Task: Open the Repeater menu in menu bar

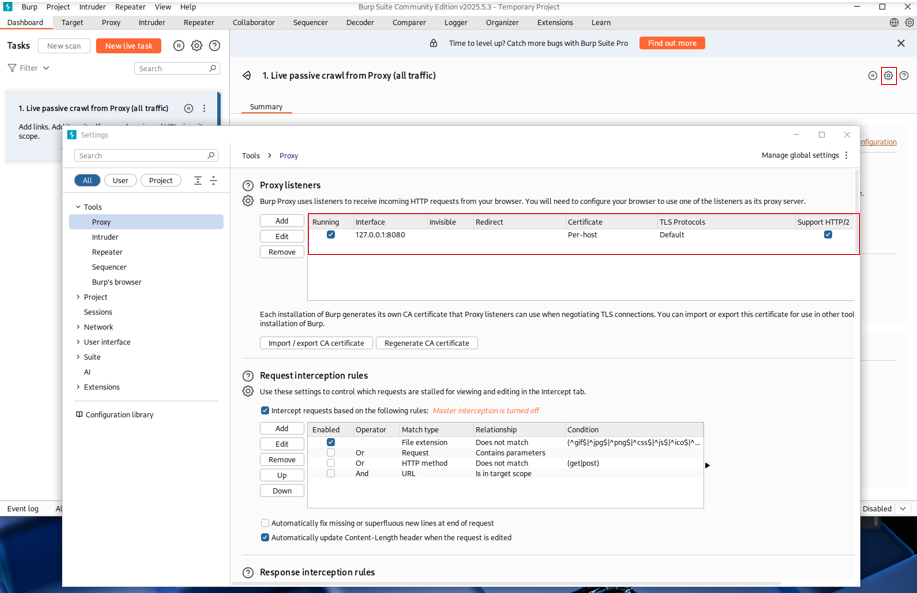Action: [x=130, y=7]
